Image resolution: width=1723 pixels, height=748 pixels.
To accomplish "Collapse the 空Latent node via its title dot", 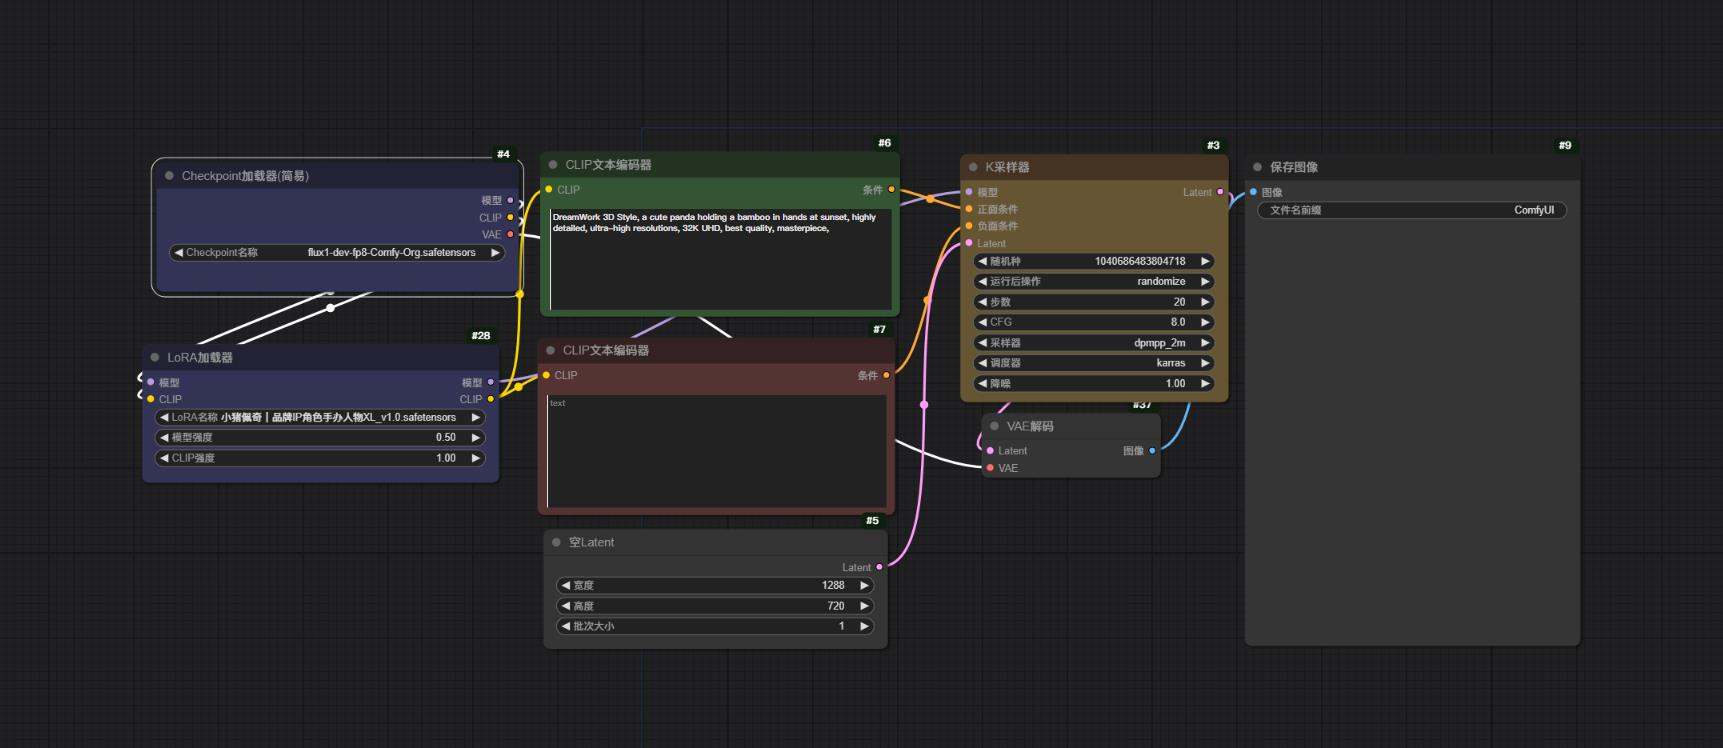I will click(556, 542).
